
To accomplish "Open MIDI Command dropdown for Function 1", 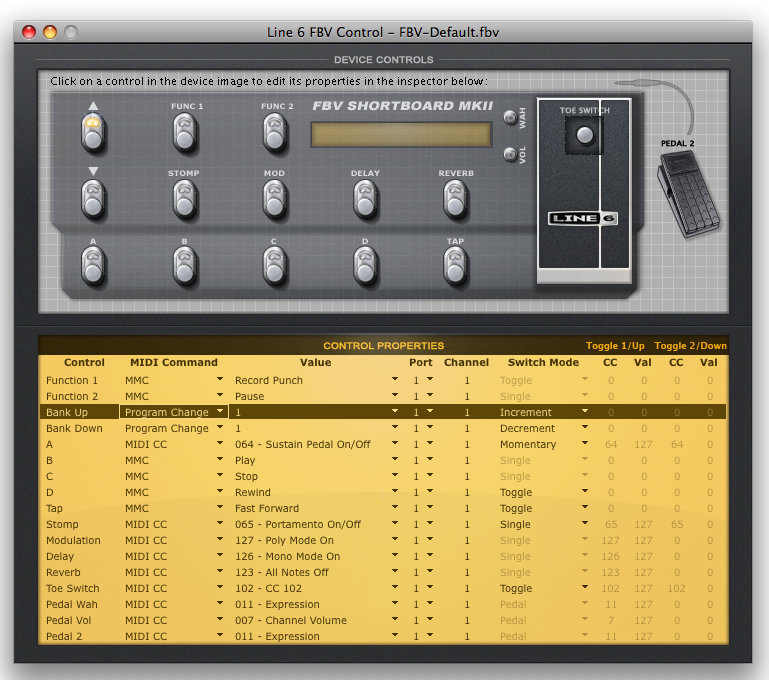I will tap(220, 379).
